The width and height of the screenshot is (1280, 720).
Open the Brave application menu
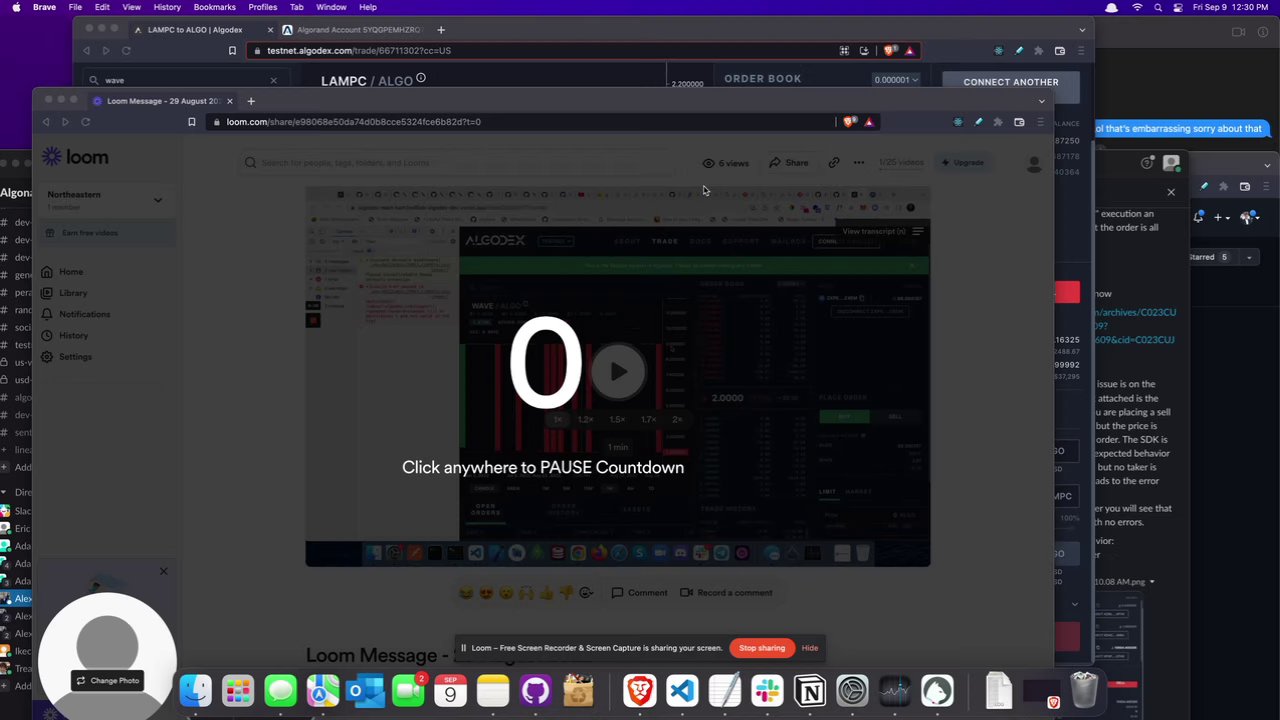[x=44, y=7]
